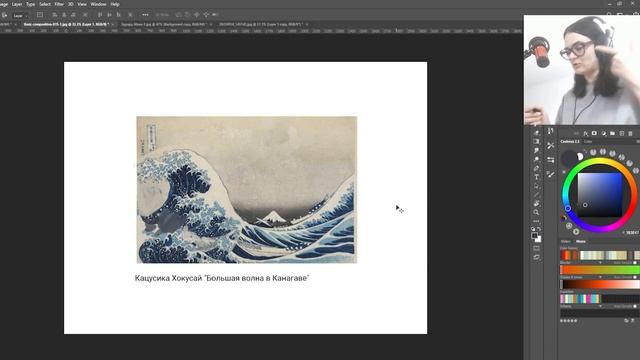Toggle Show Transform Controls checkbox
The image size is (640, 360).
pos(40,15)
